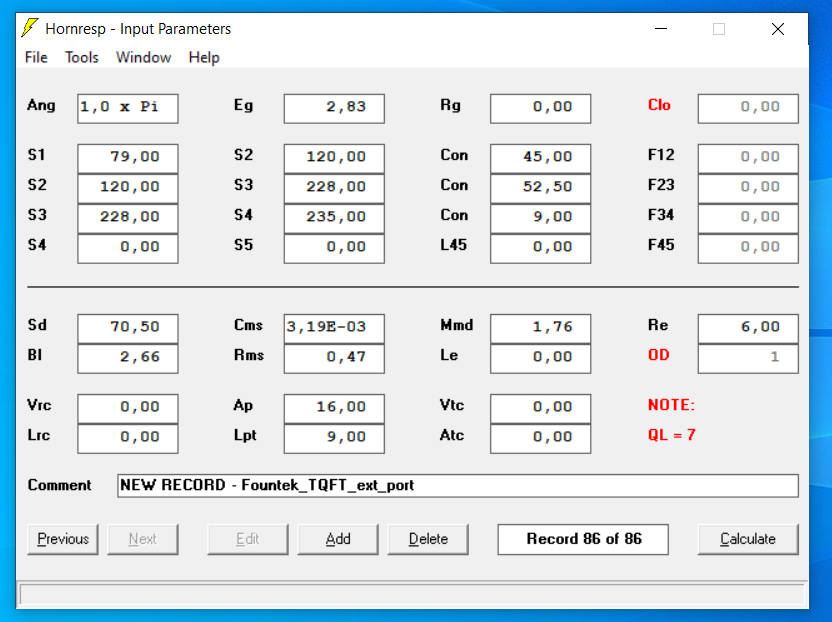Select the Eg field with 2,83

coord(334,109)
